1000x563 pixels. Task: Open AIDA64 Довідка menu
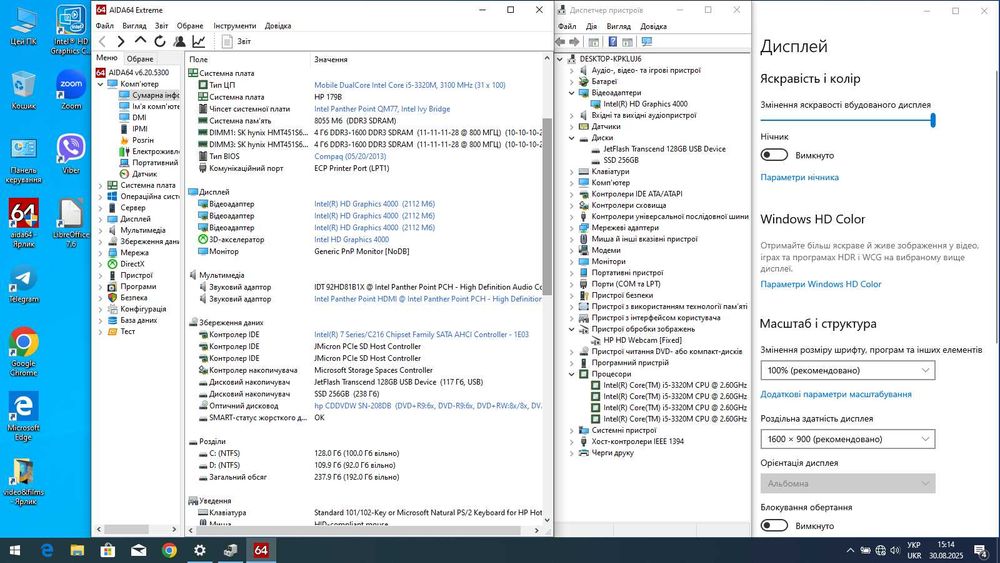(277, 26)
